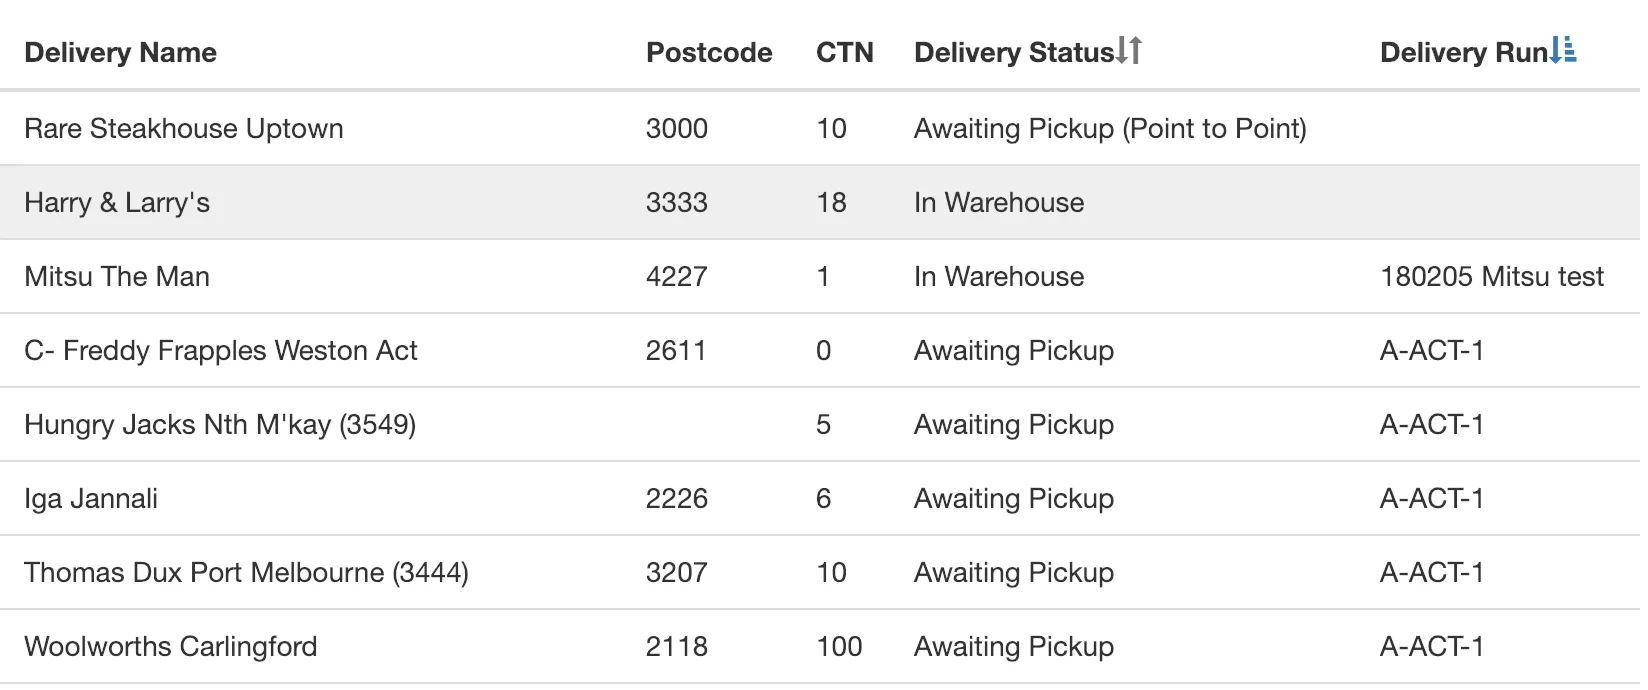Open the Mitsu The Man delivery entry
The width and height of the screenshot is (1648, 690).
(x=116, y=276)
